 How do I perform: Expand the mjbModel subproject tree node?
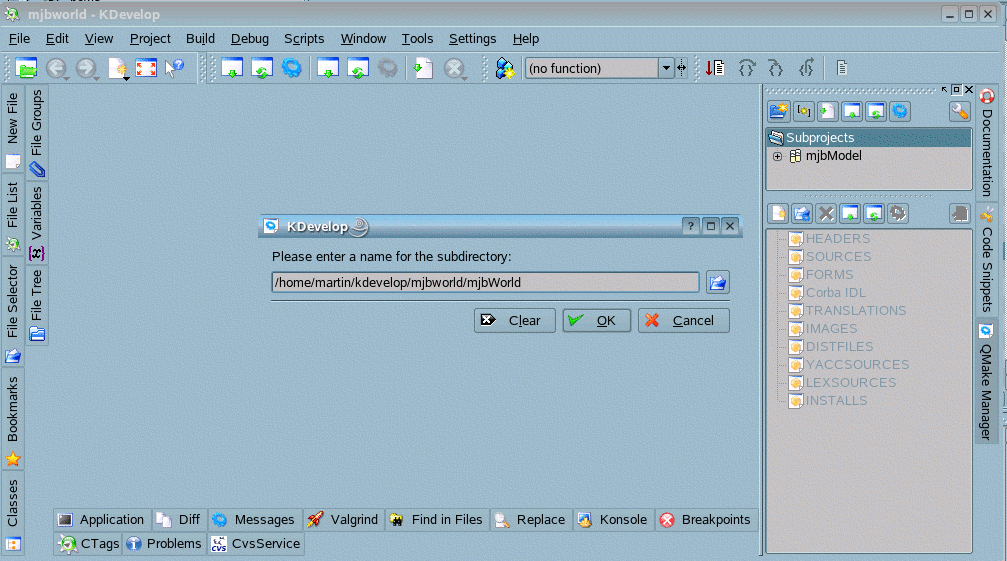pos(777,156)
